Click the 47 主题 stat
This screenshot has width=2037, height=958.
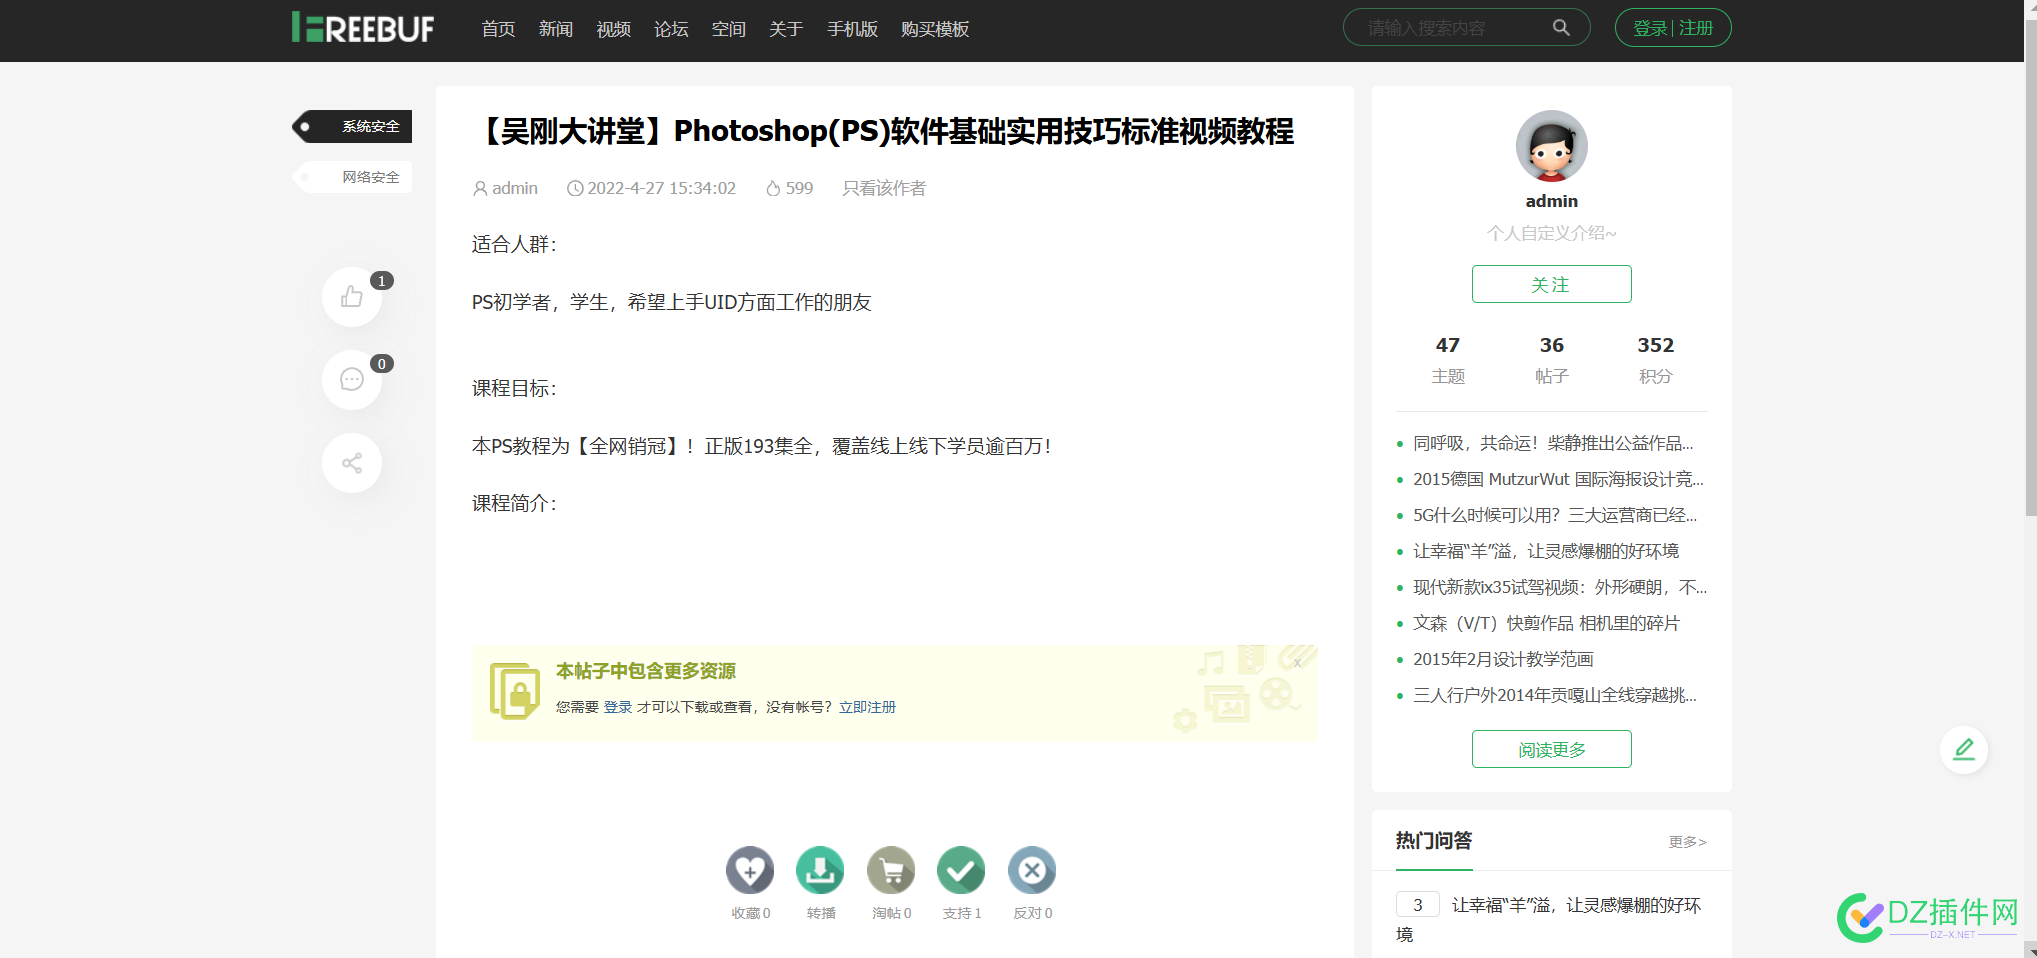1448,359
